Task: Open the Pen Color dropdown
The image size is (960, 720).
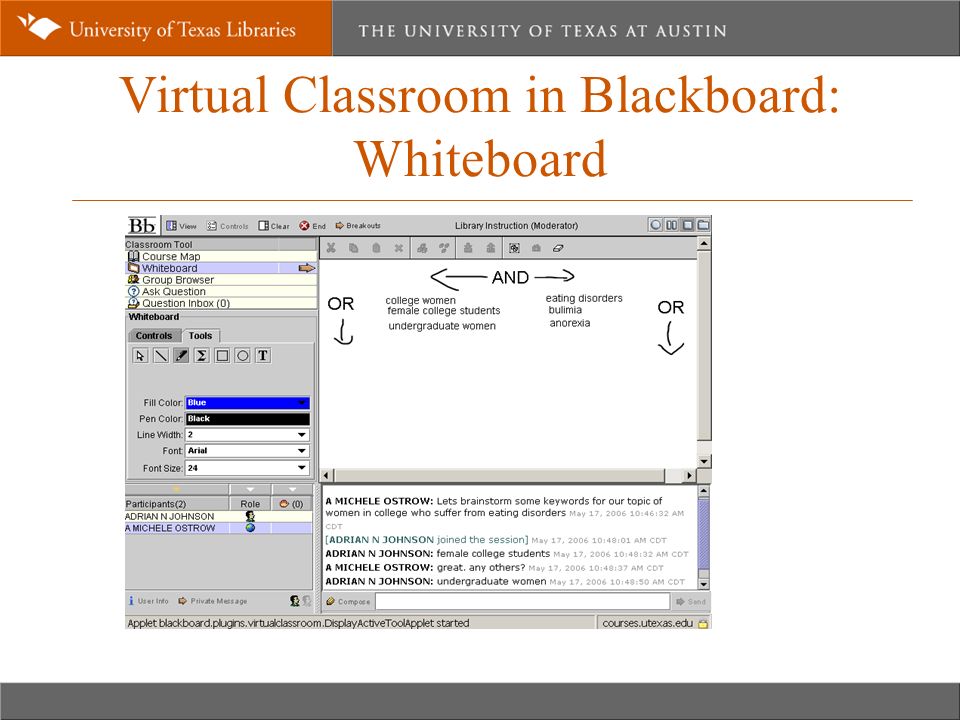Action: pyautogui.click(x=247, y=419)
